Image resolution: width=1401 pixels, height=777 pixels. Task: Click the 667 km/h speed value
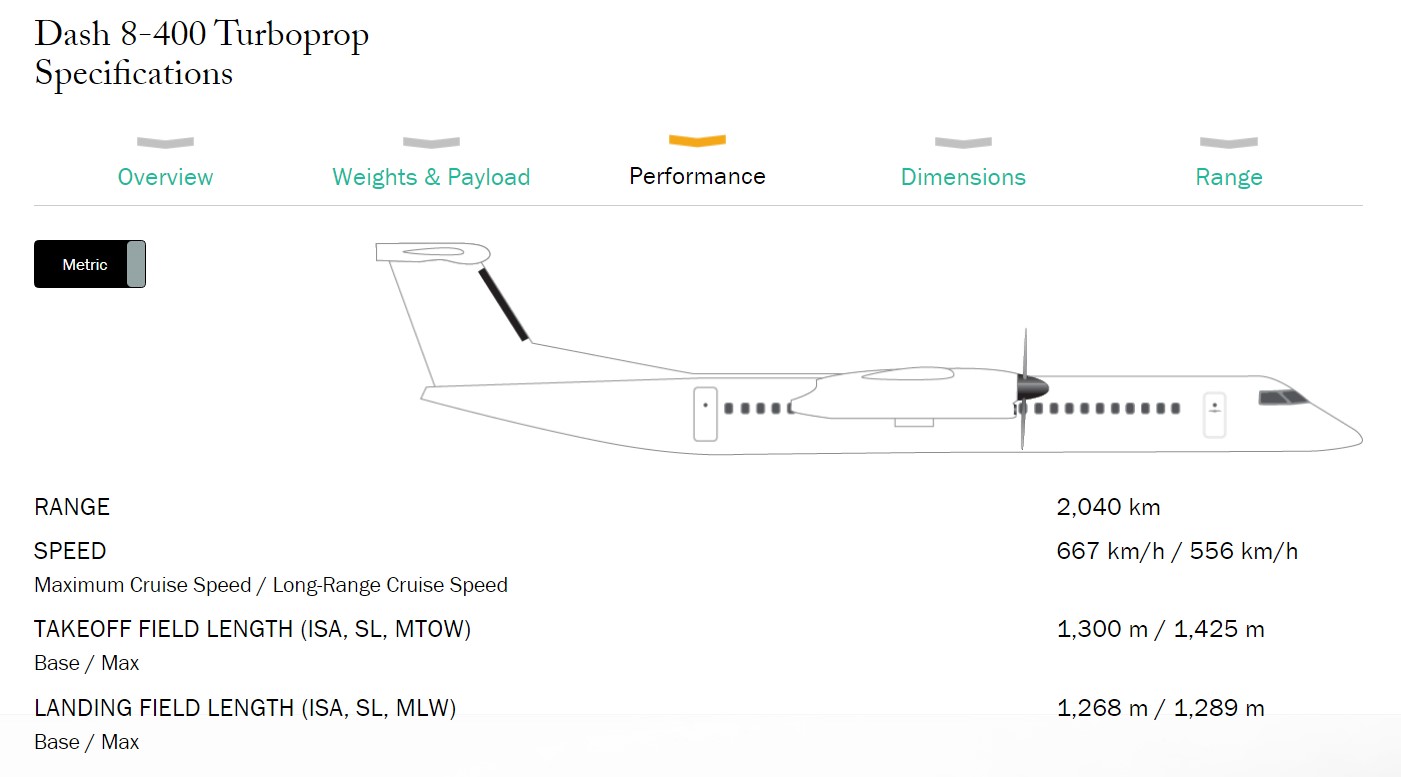(1111, 551)
